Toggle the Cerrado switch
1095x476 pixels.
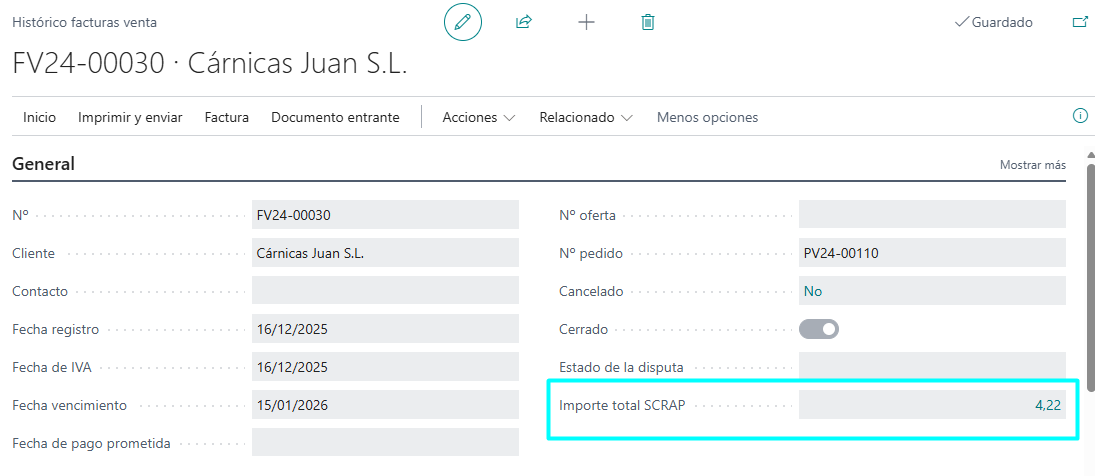(x=818, y=329)
